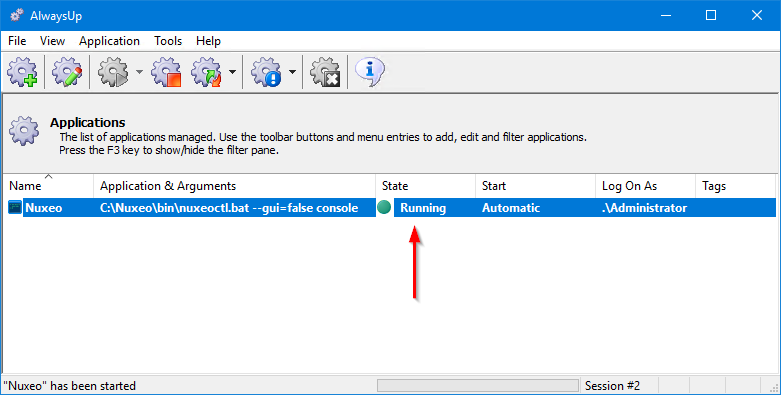This screenshot has width=781, height=395.
Task: Select the Nuxeo application name
Action: 44,208
